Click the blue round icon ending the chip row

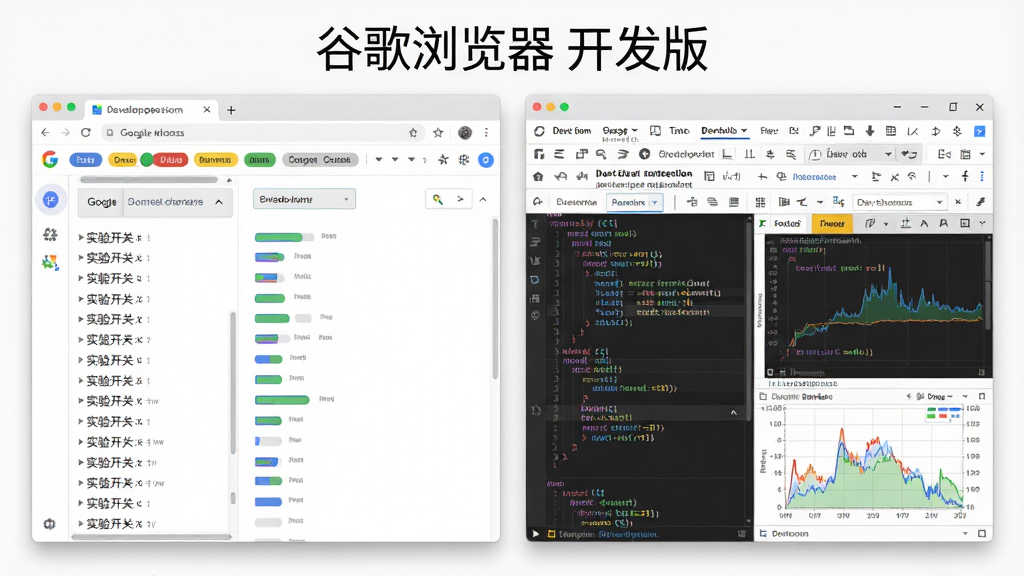click(x=486, y=160)
